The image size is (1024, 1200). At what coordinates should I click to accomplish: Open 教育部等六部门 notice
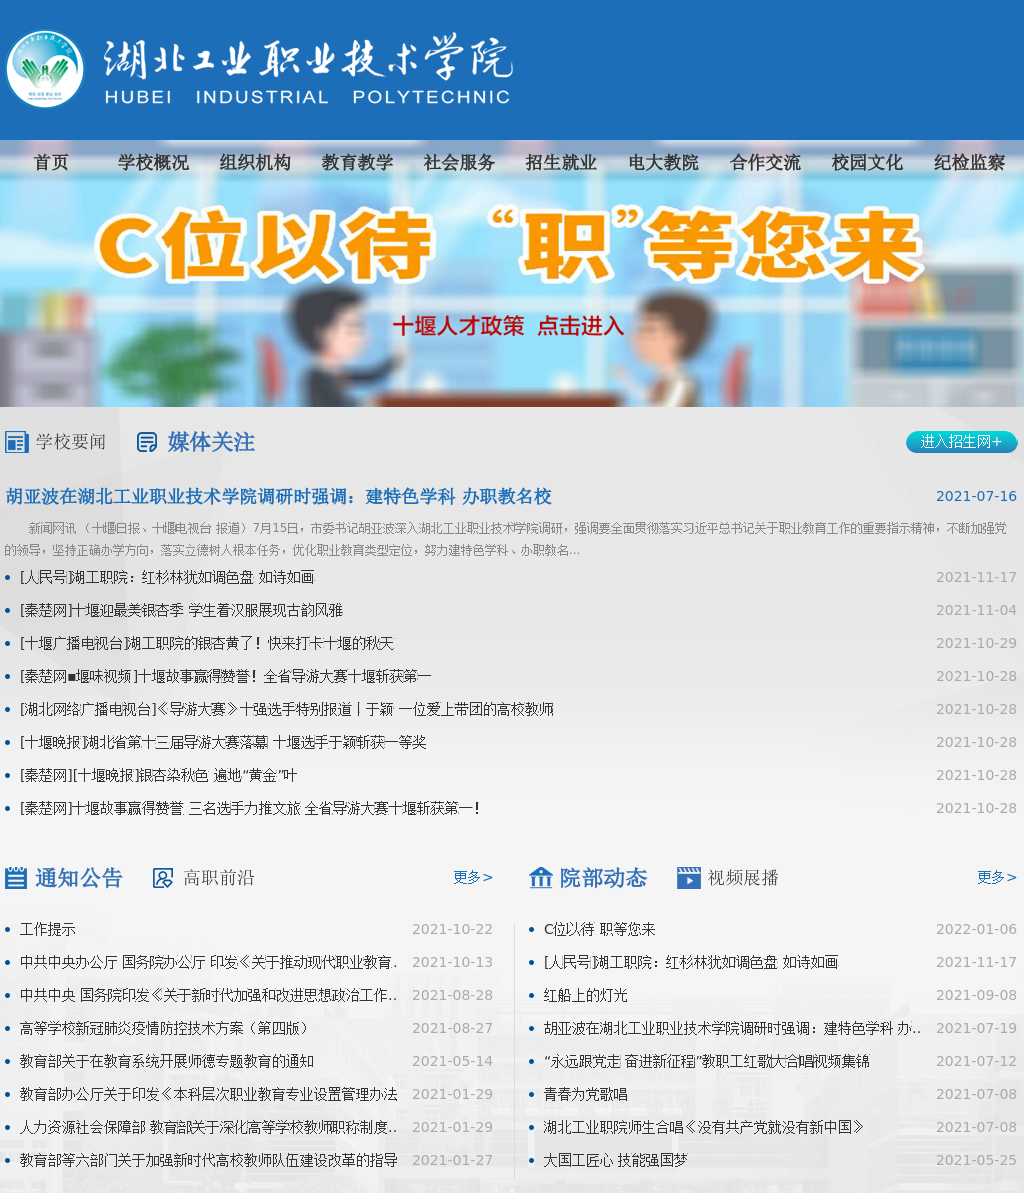(209, 1160)
